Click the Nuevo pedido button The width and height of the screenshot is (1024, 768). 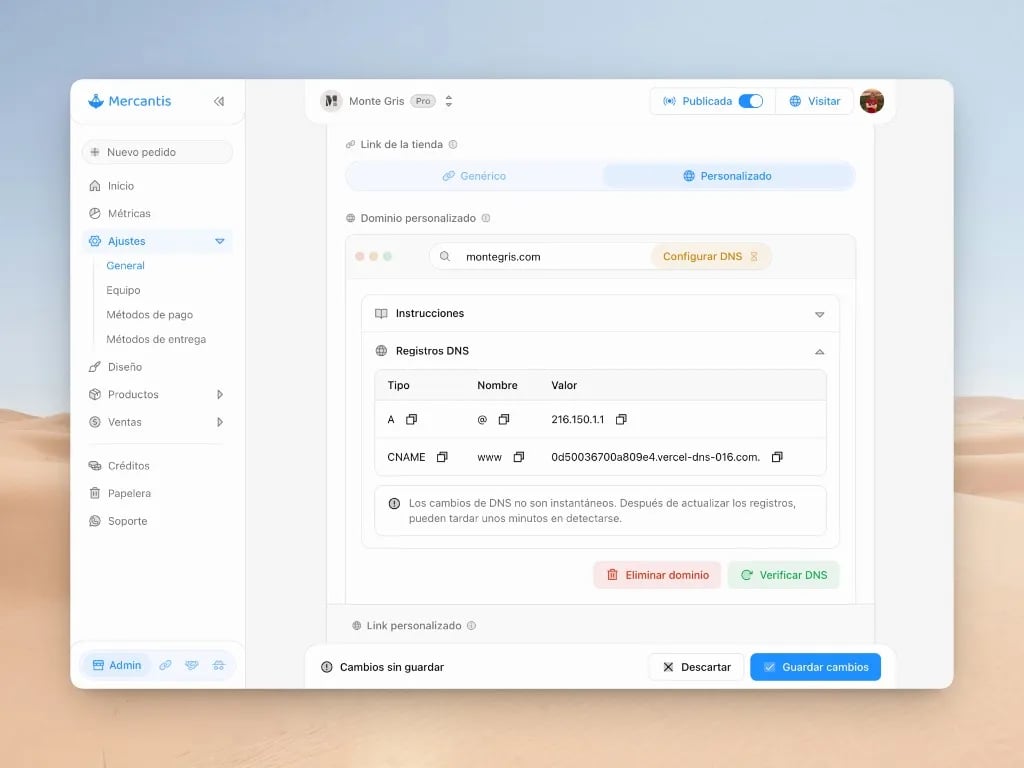pyautogui.click(x=157, y=152)
